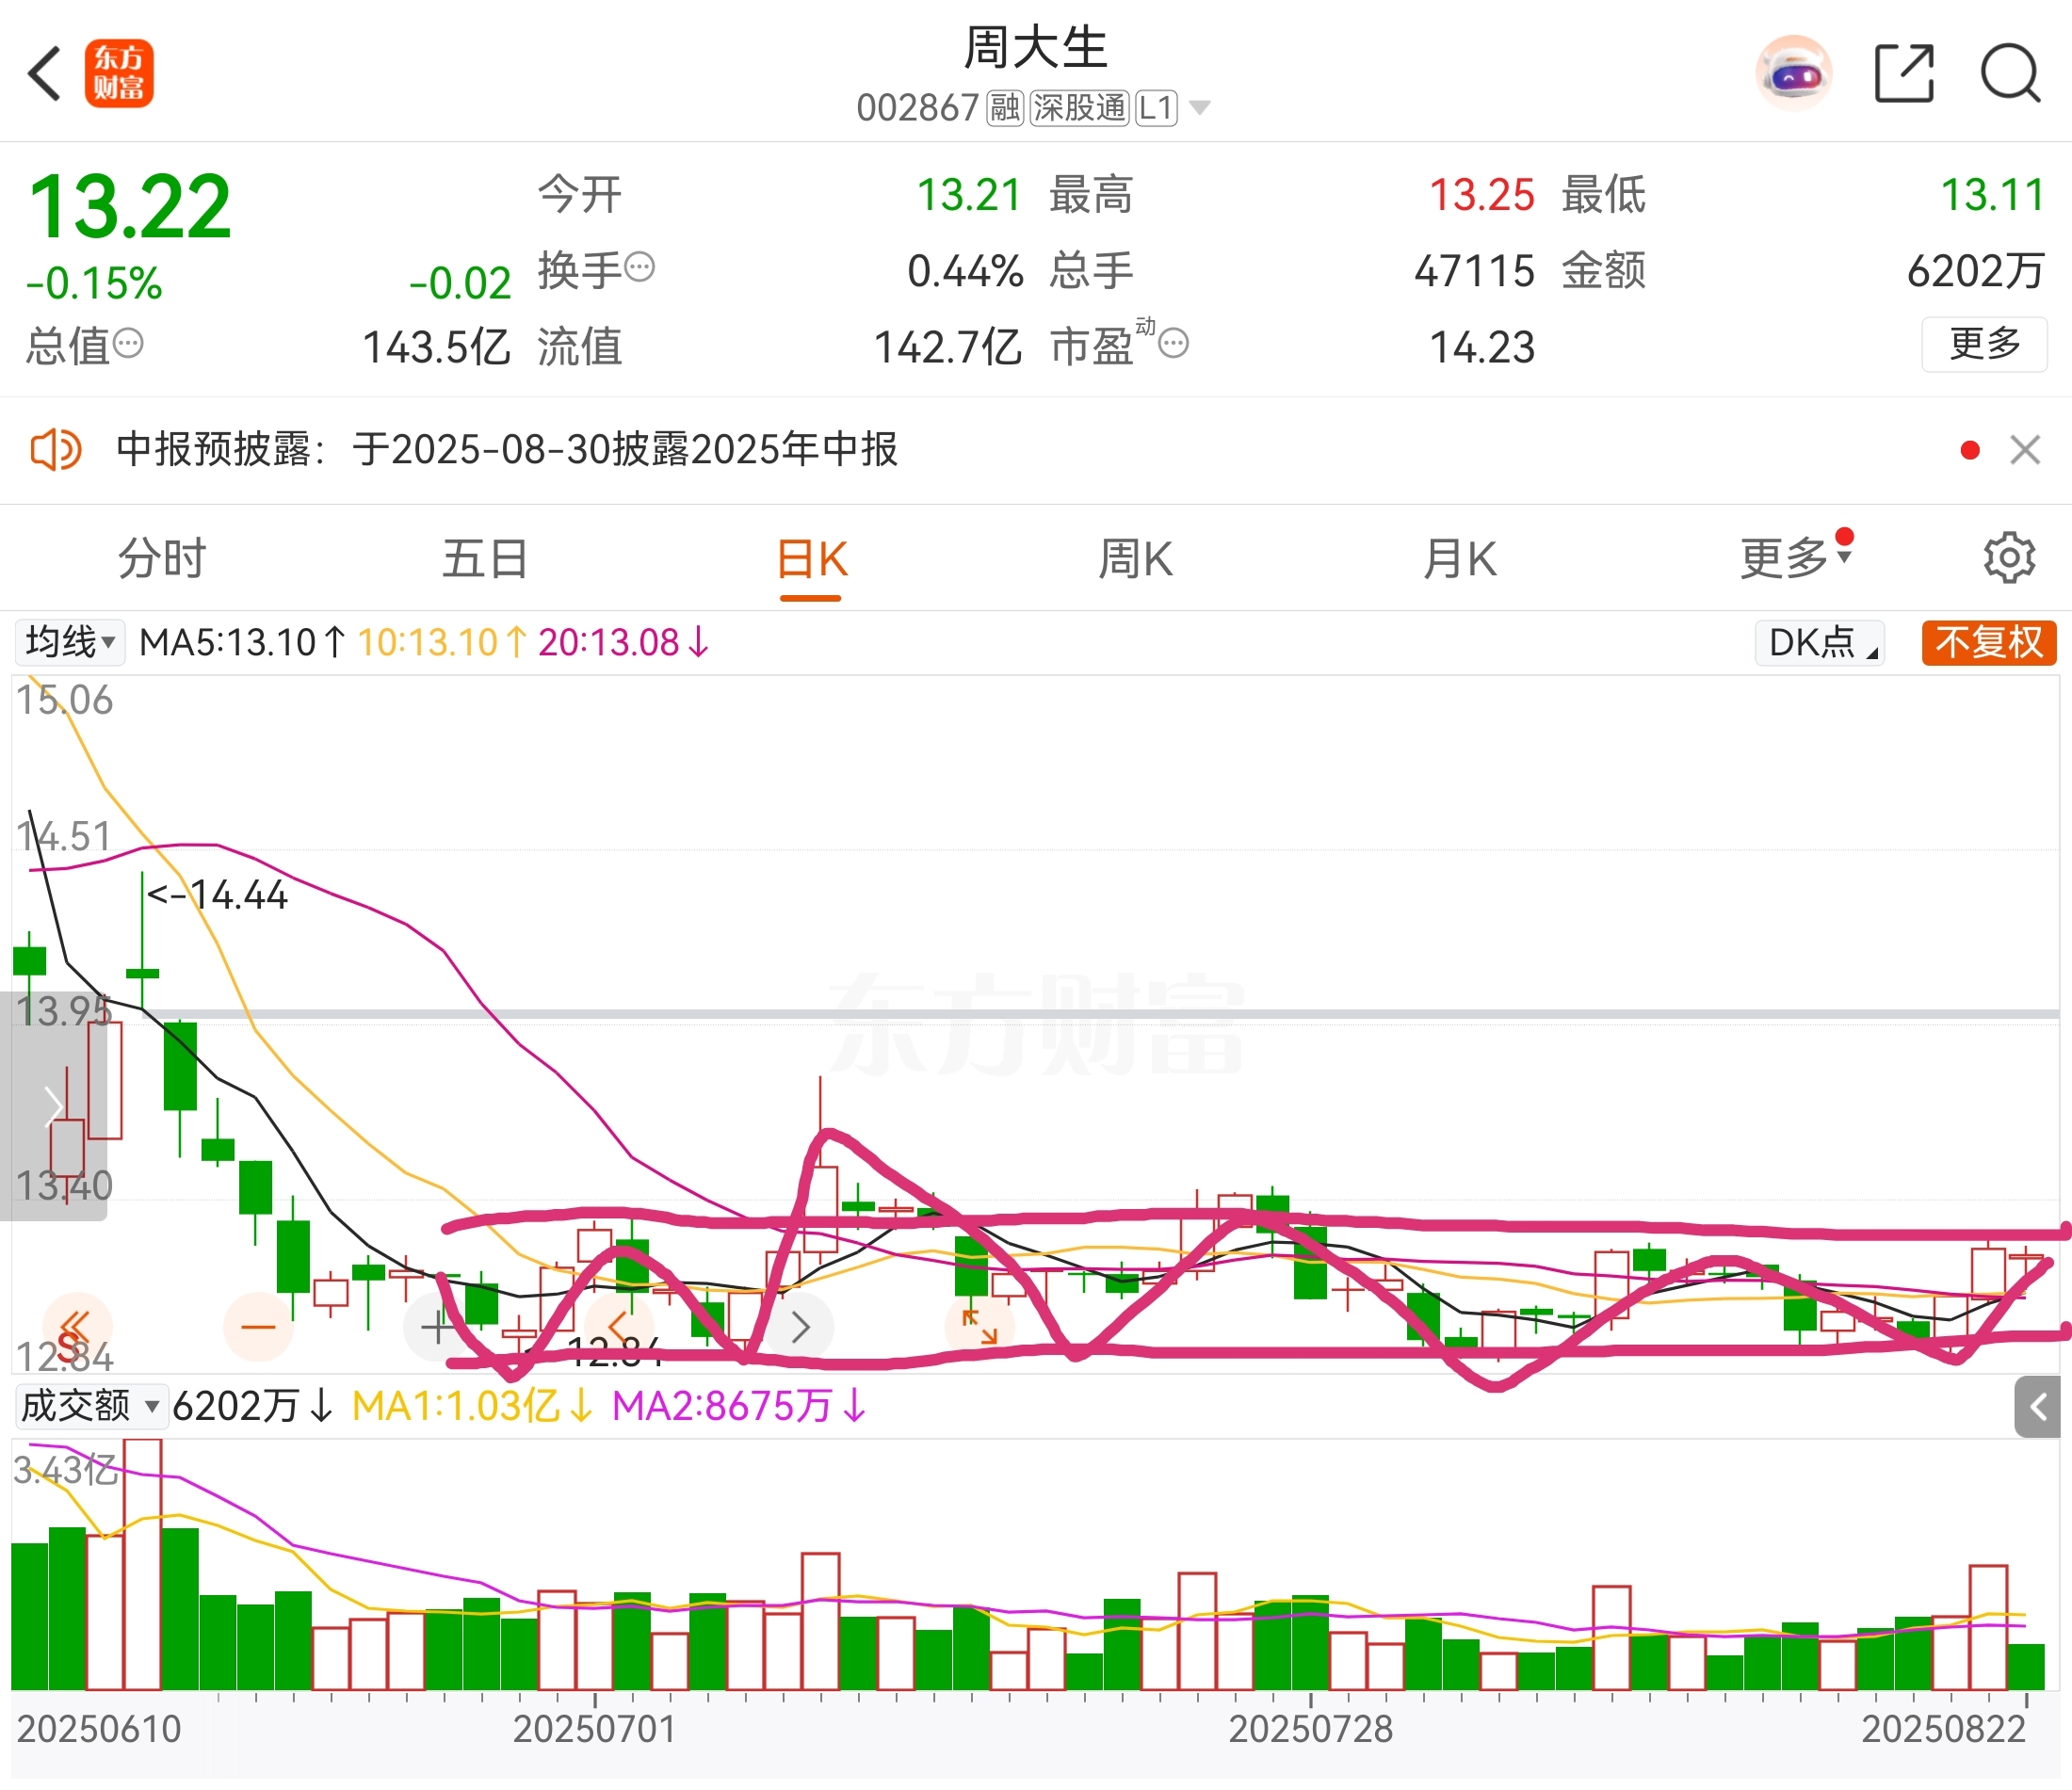Tap the double-left arrow chart control
This screenshot has height=1790, width=2072.
click(76, 1327)
